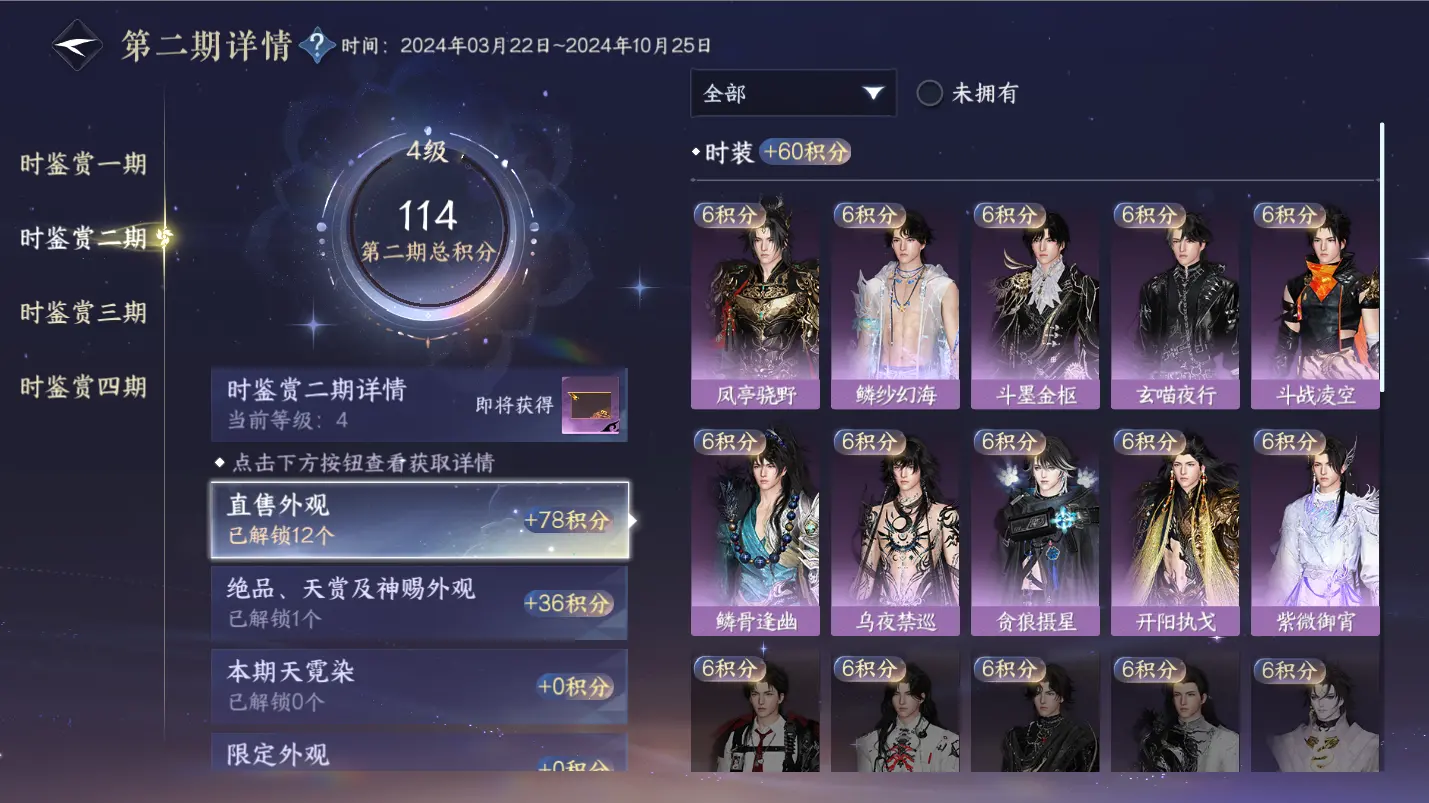Click the outfit list vertical scrollbar

coord(1383,257)
